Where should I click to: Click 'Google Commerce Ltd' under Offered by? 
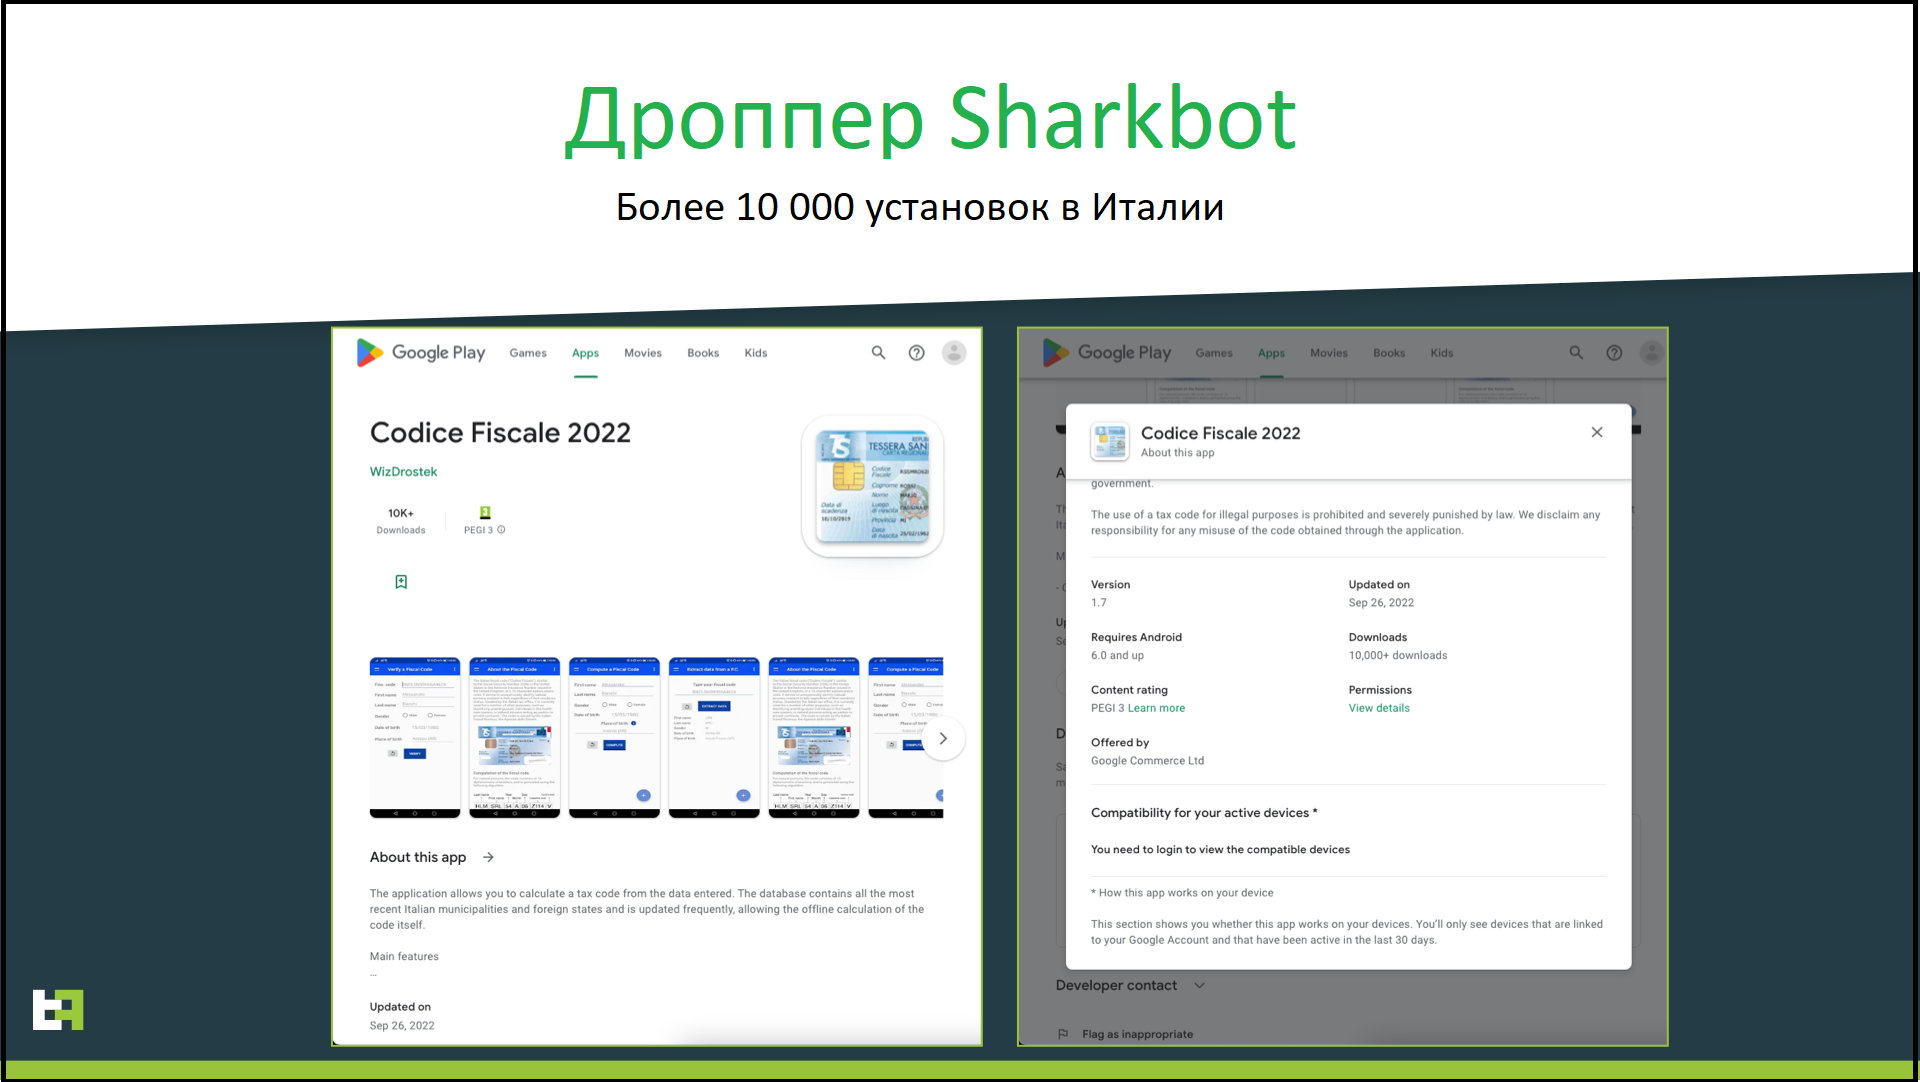click(1147, 761)
